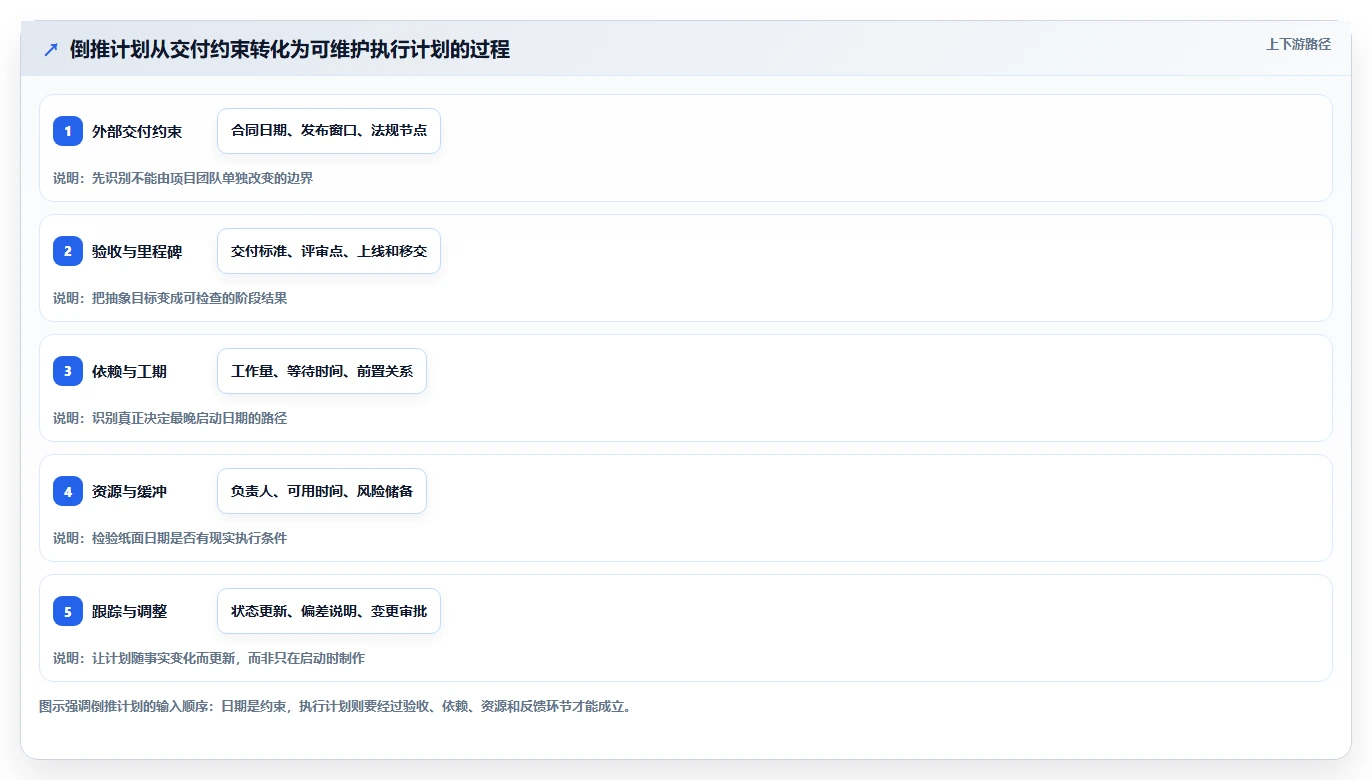This screenshot has width=1372, height=780.
Task: Click the note 检验纸面日期是否有现实执行条件
Action: [x=170, y=538]
